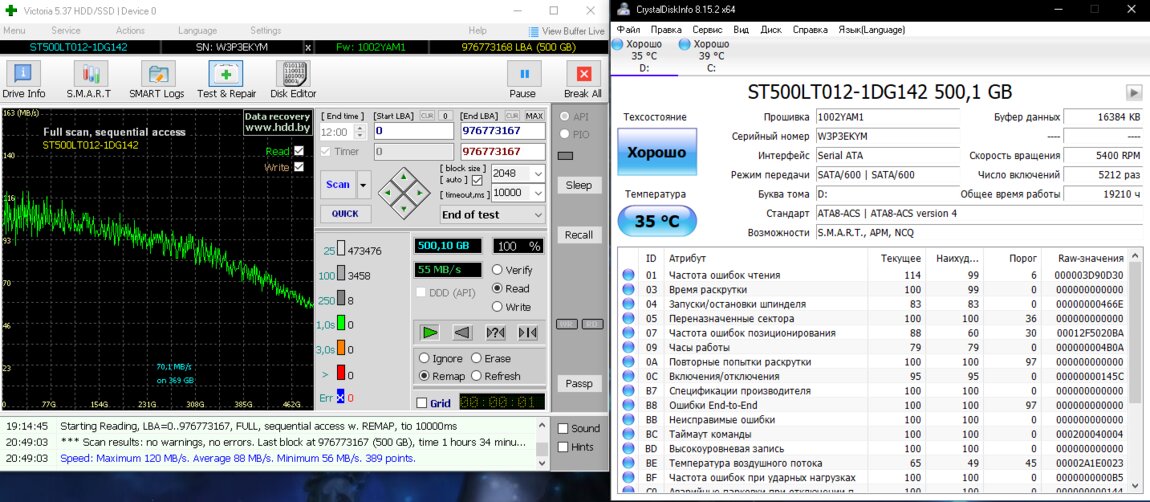Open SMART Logs from the toolbar
Image resolution: width=1150 pixels, height=502 pixels.
point(156,78)
